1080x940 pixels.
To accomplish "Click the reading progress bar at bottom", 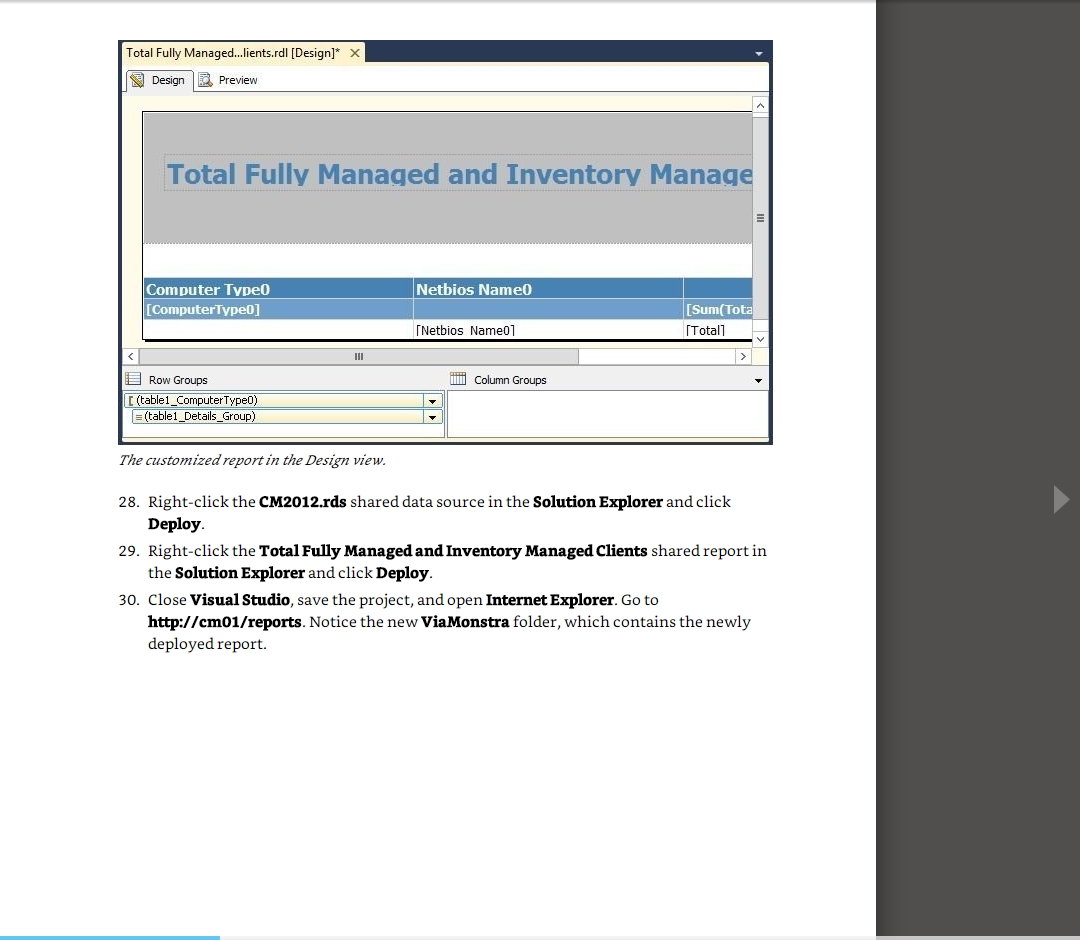I will (110, 936).
